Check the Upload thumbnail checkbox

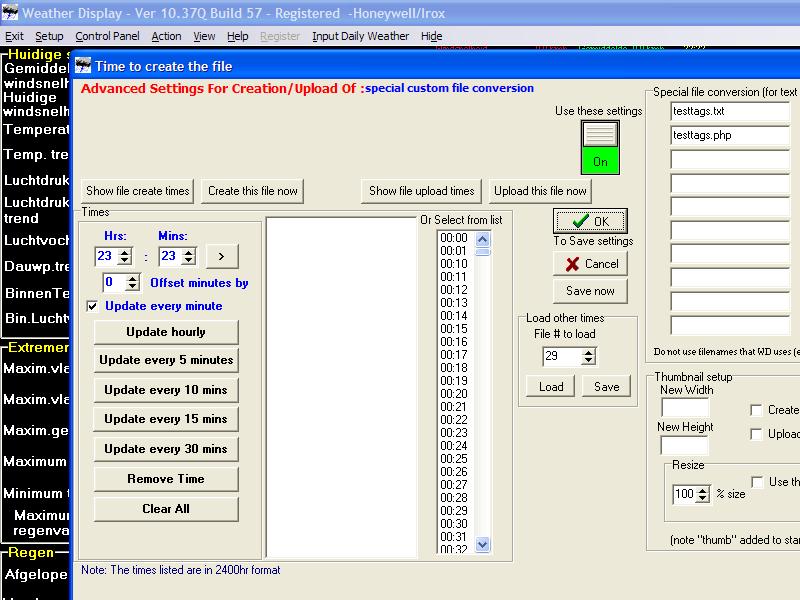[x=756, y=434]
